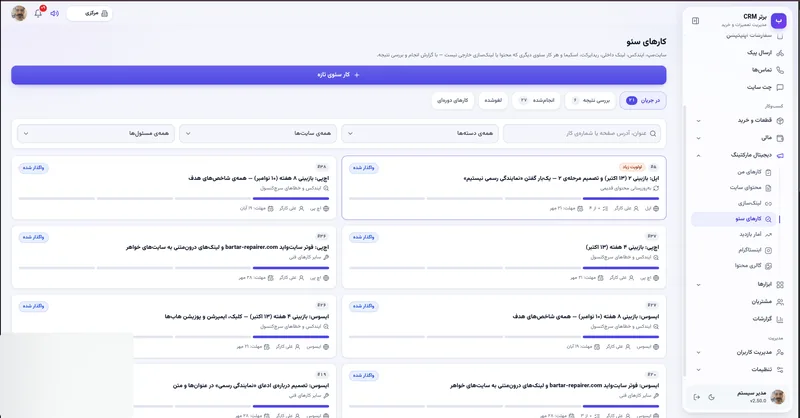
Task: Click the search field for title or page address
Action: click(582, 133)
